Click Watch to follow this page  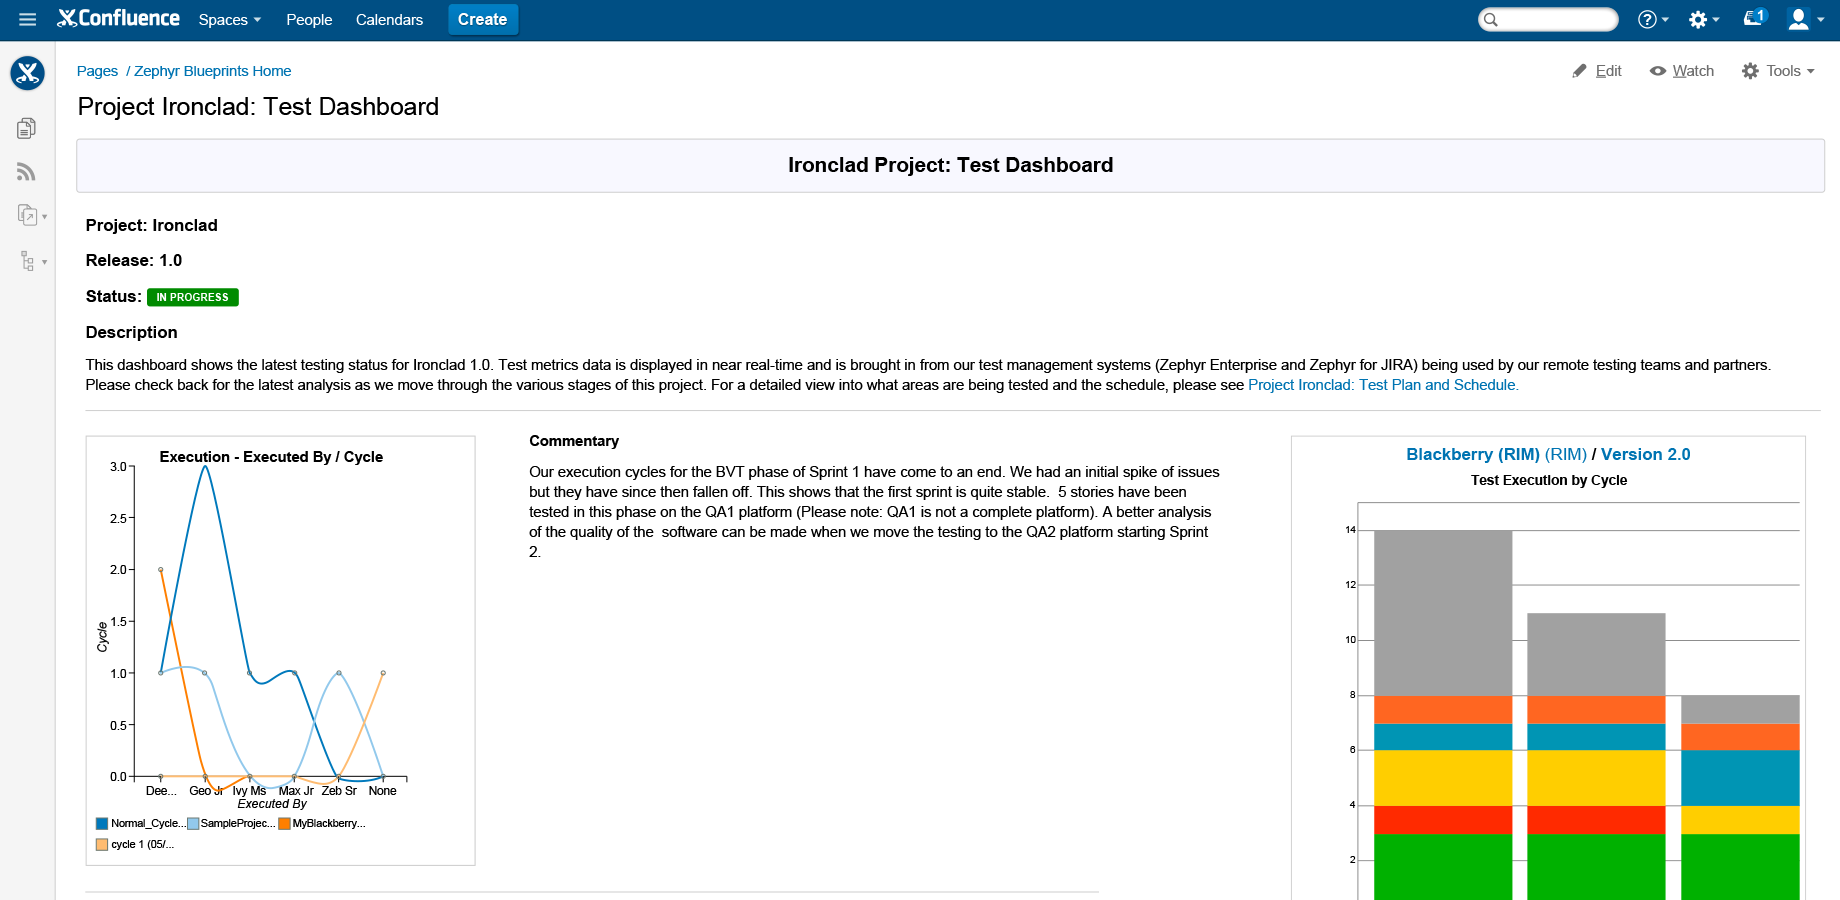1682,71
